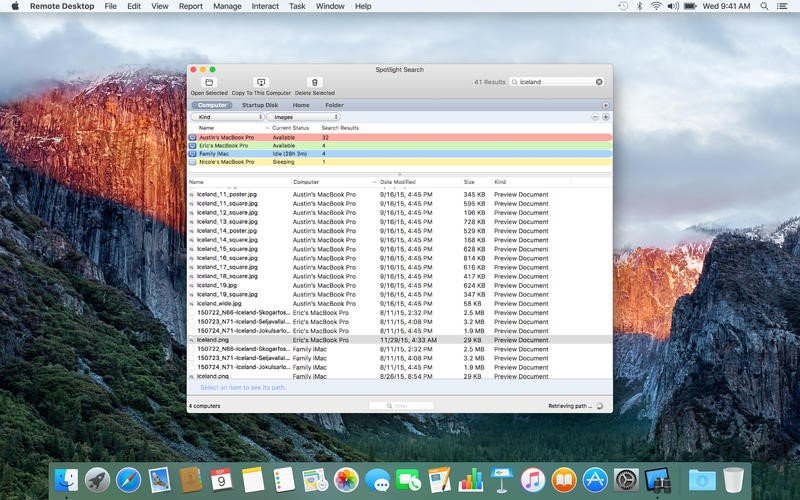Select file Iceland_14_poster.jpg
The image size is (800, 500).
pos(227,231)
